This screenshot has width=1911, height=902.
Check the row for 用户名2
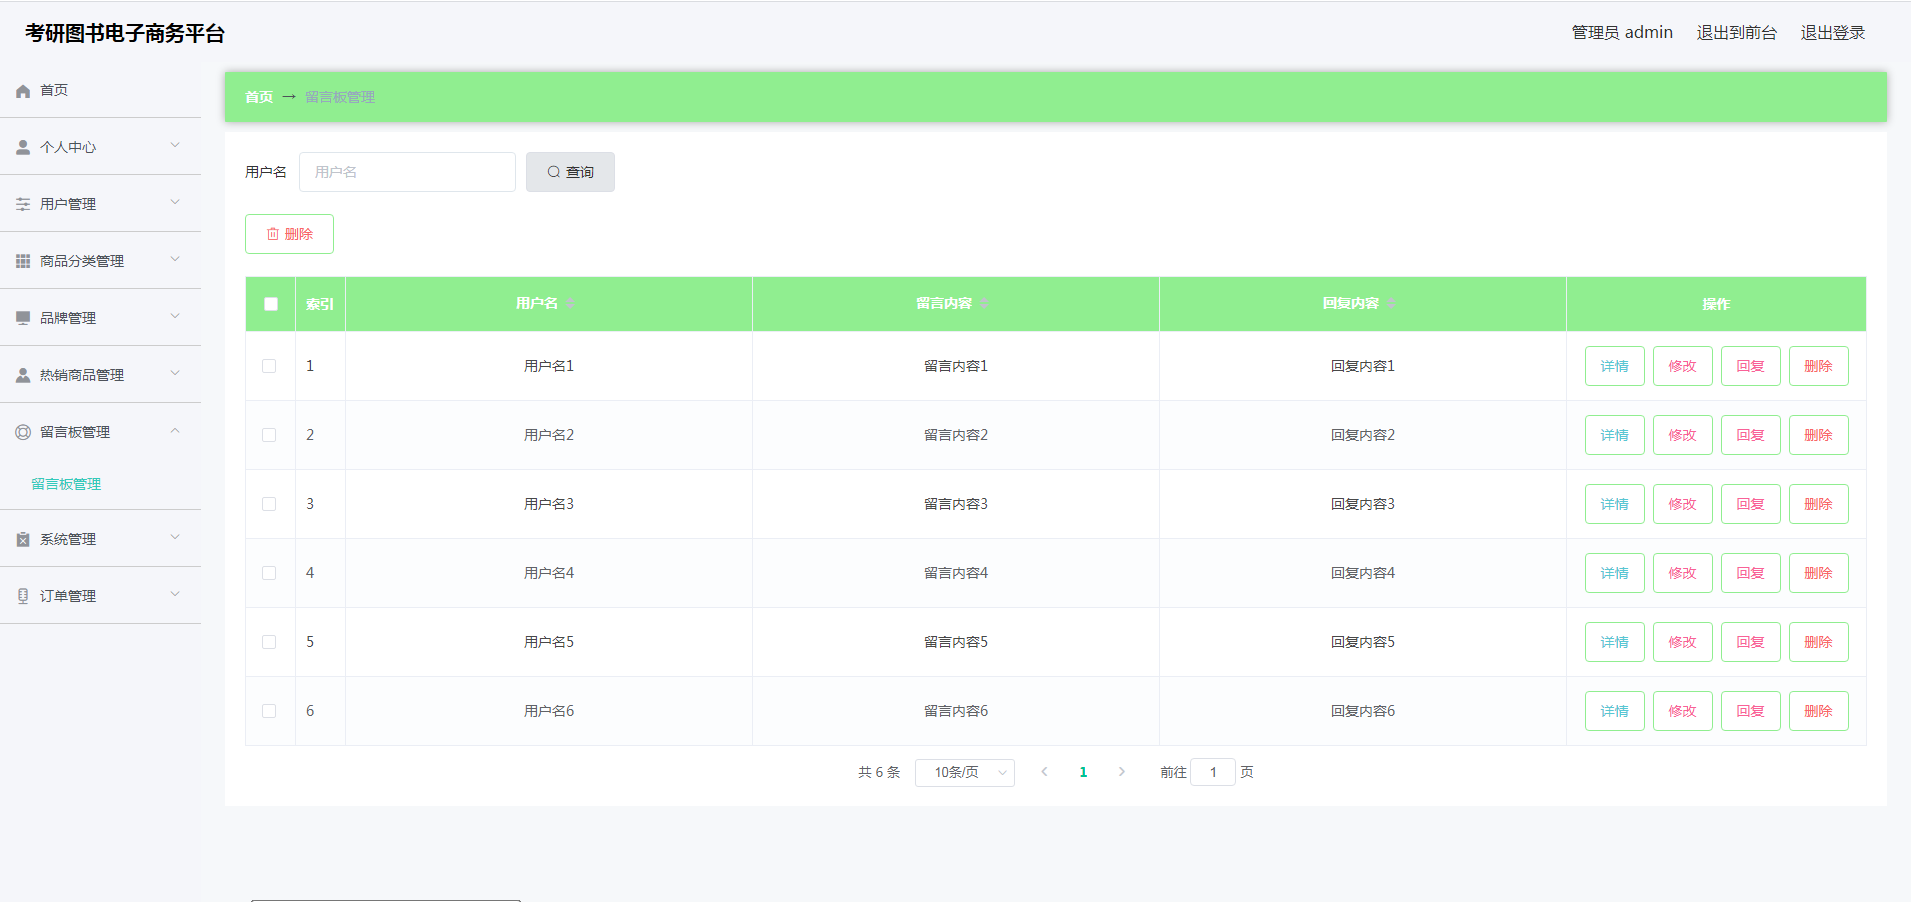point(269,435)
